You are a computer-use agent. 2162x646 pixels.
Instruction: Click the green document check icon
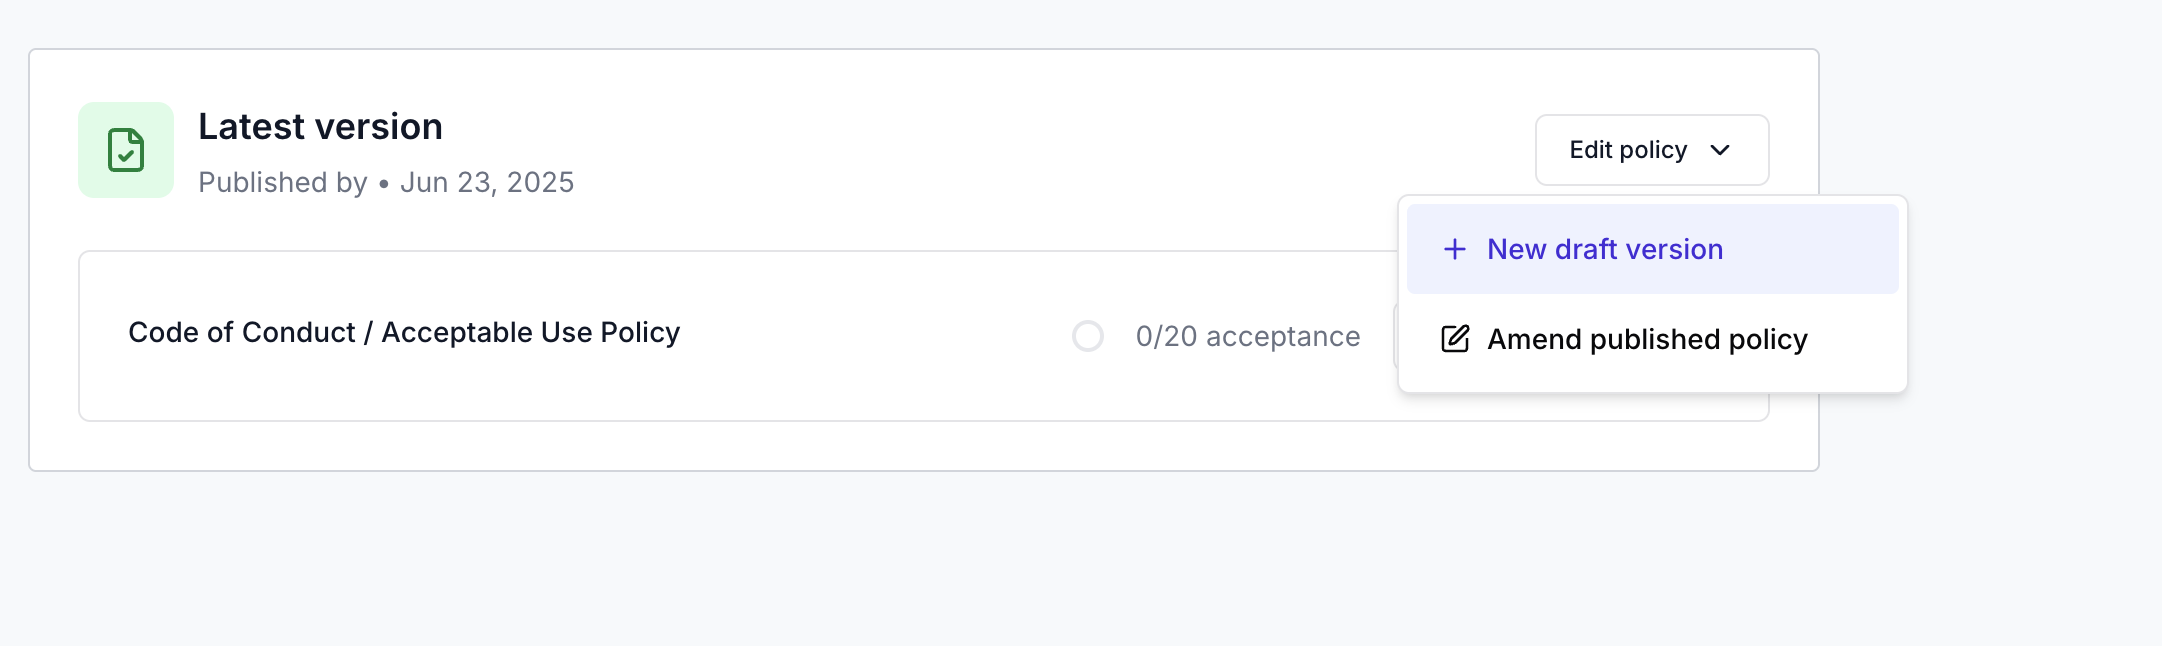coord(126,150)
